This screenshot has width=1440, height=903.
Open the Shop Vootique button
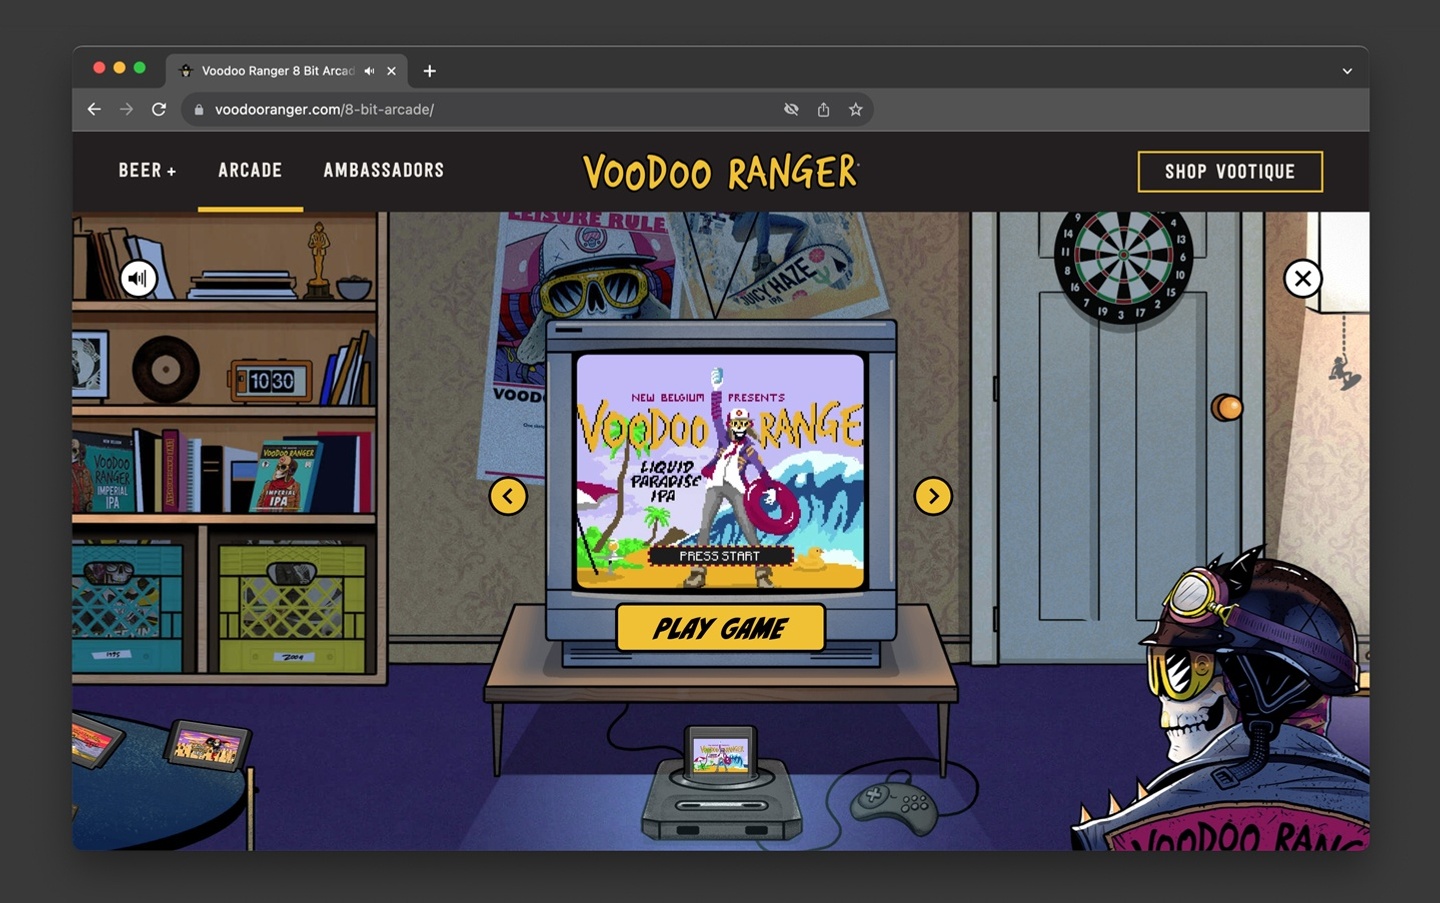point(1230,172)
